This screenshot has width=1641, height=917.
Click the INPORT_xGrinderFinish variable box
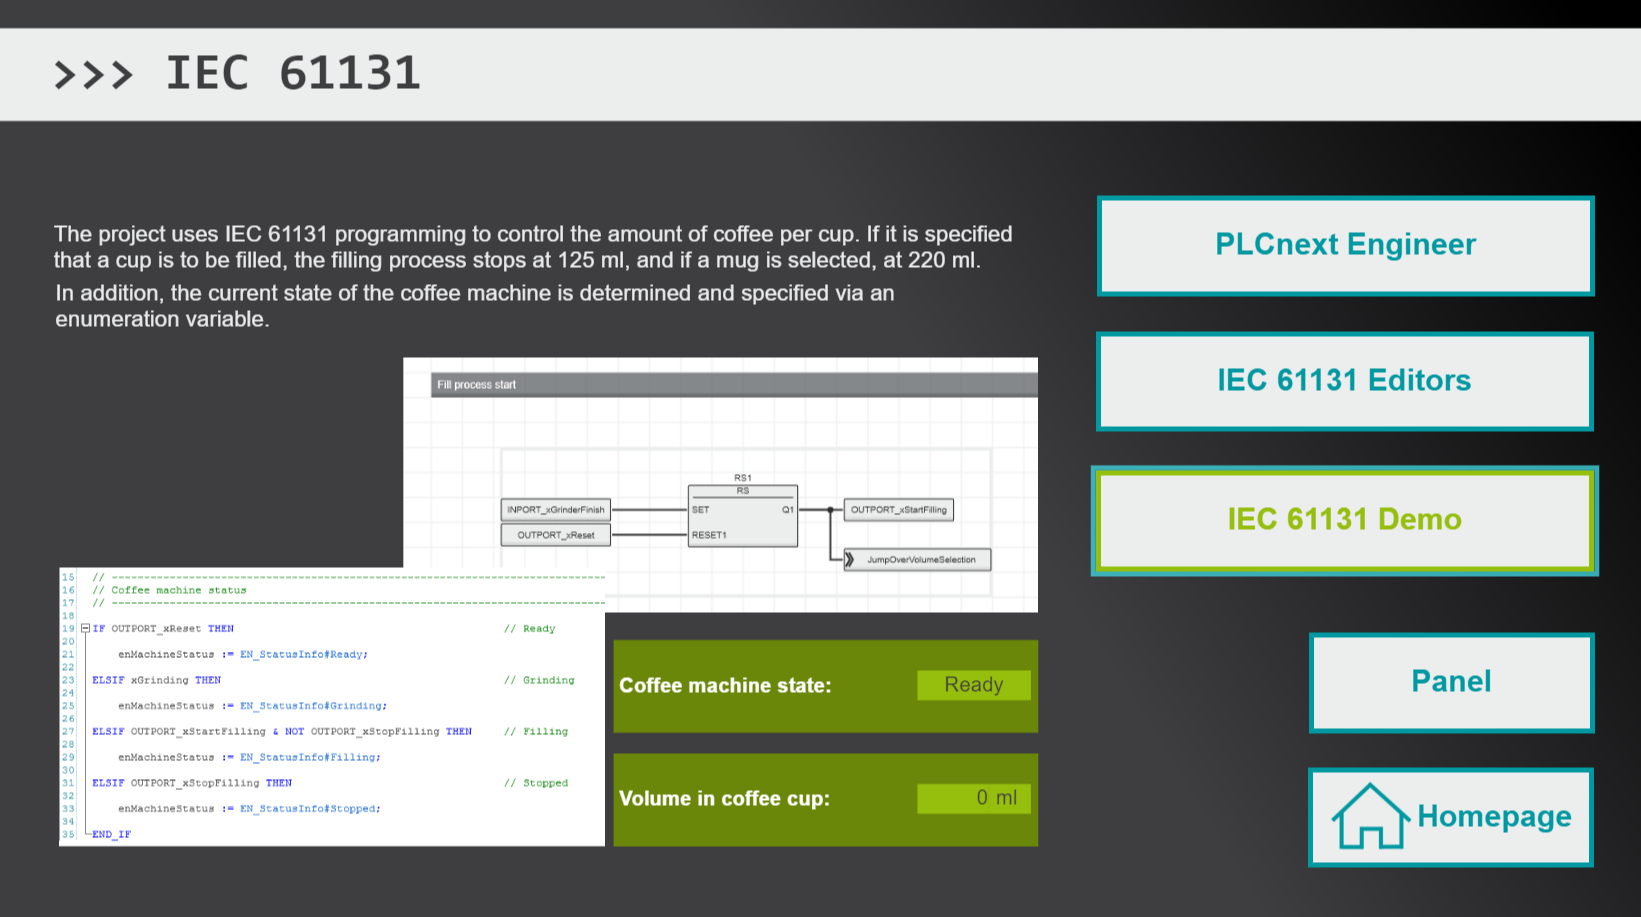(556, 510)
